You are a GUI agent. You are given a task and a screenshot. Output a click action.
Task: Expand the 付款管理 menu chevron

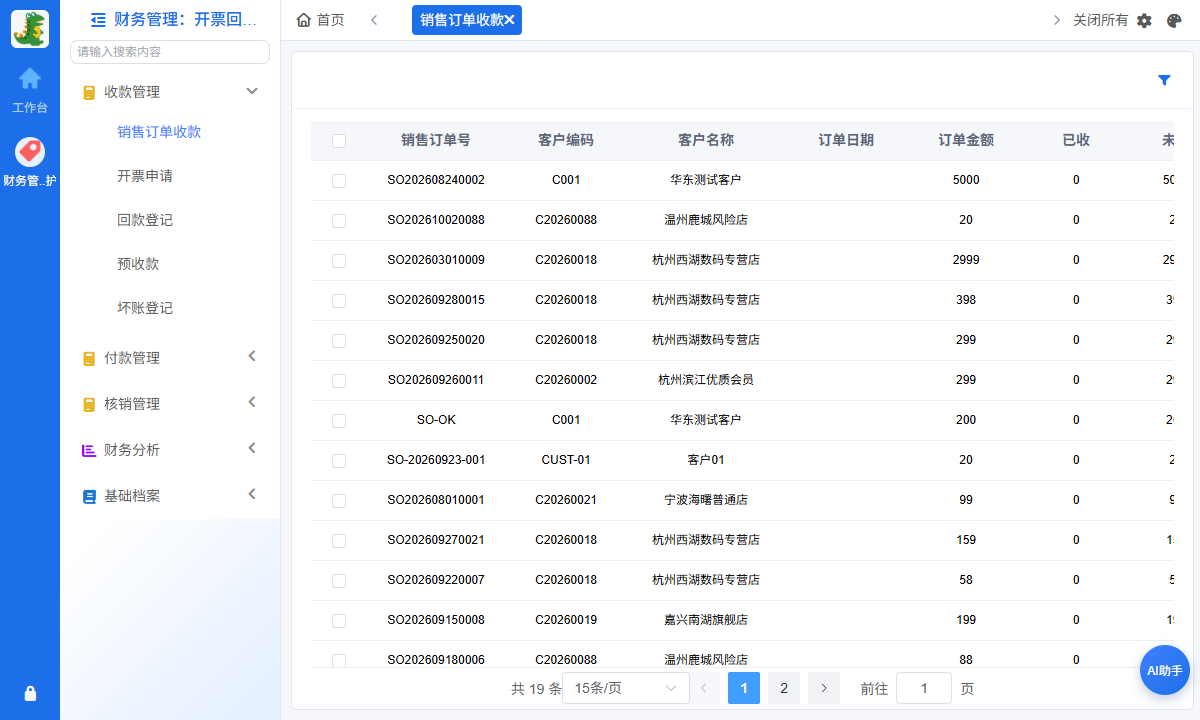[x=252, y=356]
